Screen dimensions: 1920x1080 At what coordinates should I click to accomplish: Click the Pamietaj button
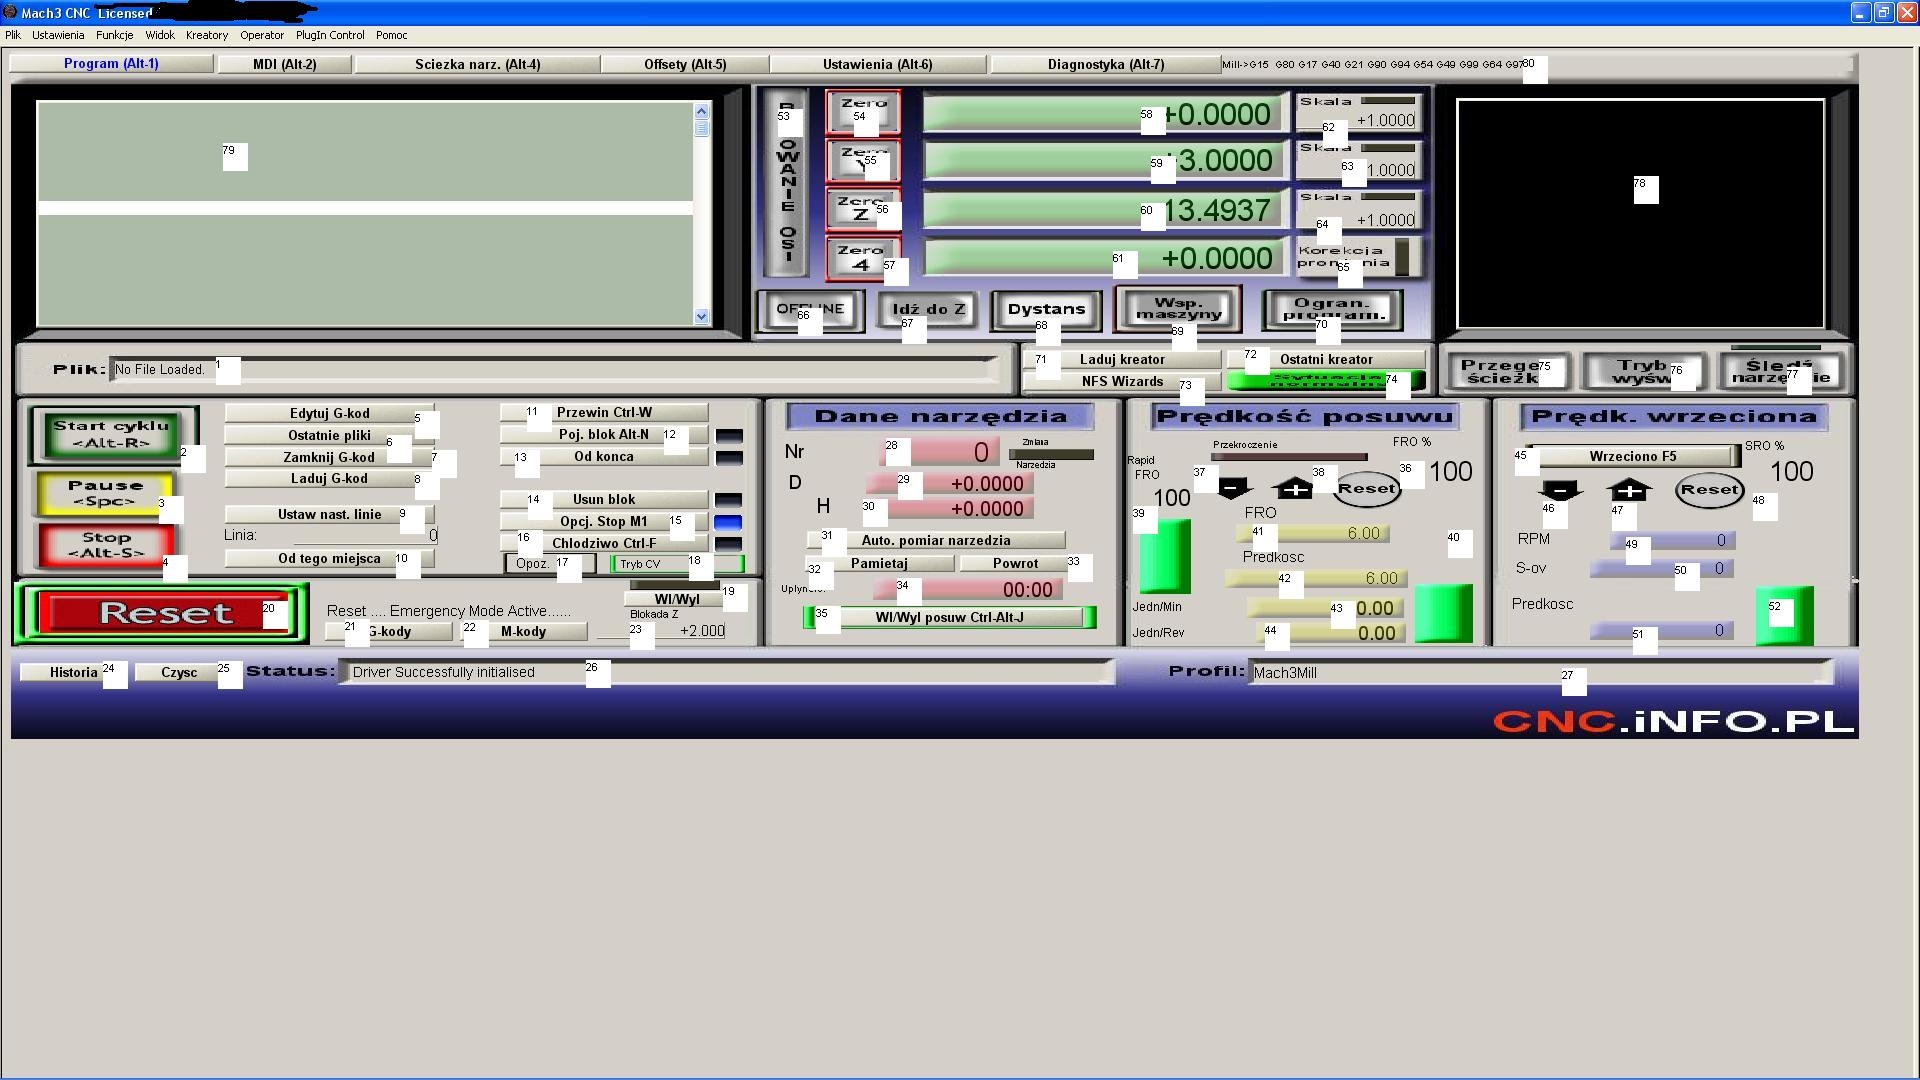[x=879, y=563]
